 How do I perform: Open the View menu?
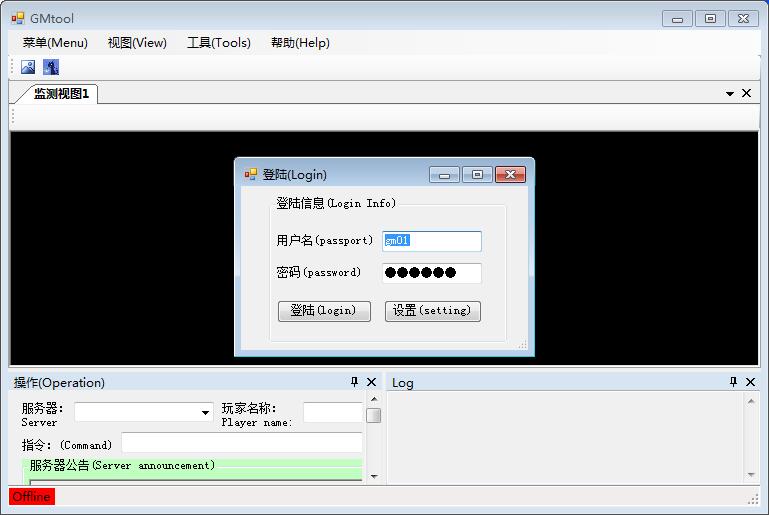coord(137,43)
